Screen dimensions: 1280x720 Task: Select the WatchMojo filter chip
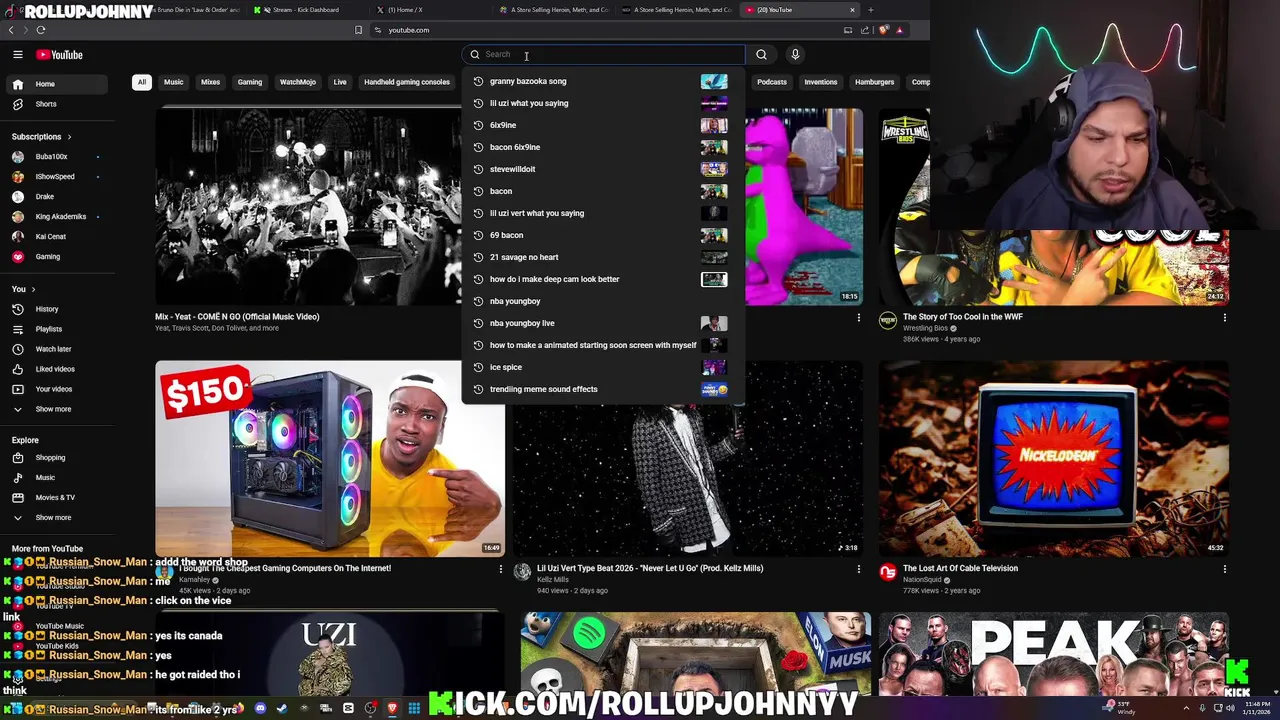[x=298, y=82]
